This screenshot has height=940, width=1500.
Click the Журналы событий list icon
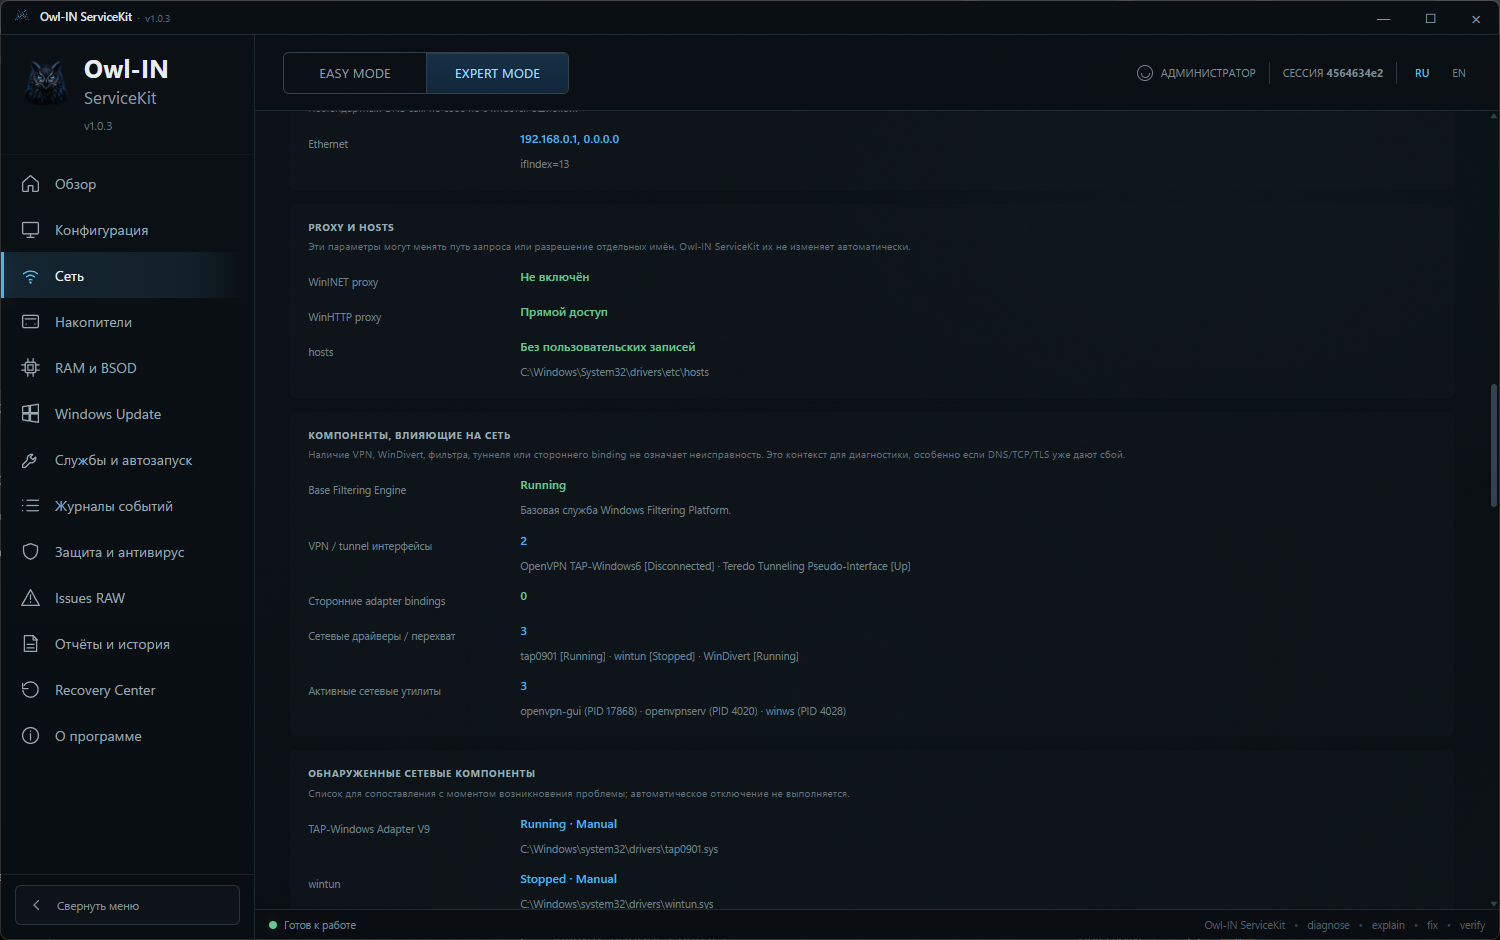pyautogui.click(x=31, y=506)
